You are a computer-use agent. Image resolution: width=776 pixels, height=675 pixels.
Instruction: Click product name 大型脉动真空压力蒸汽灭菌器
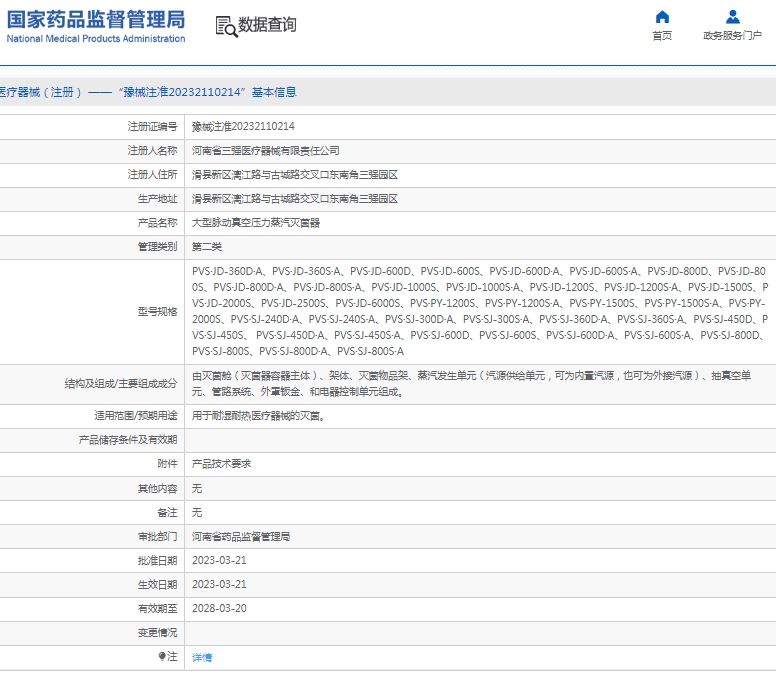tap(256, 223)
